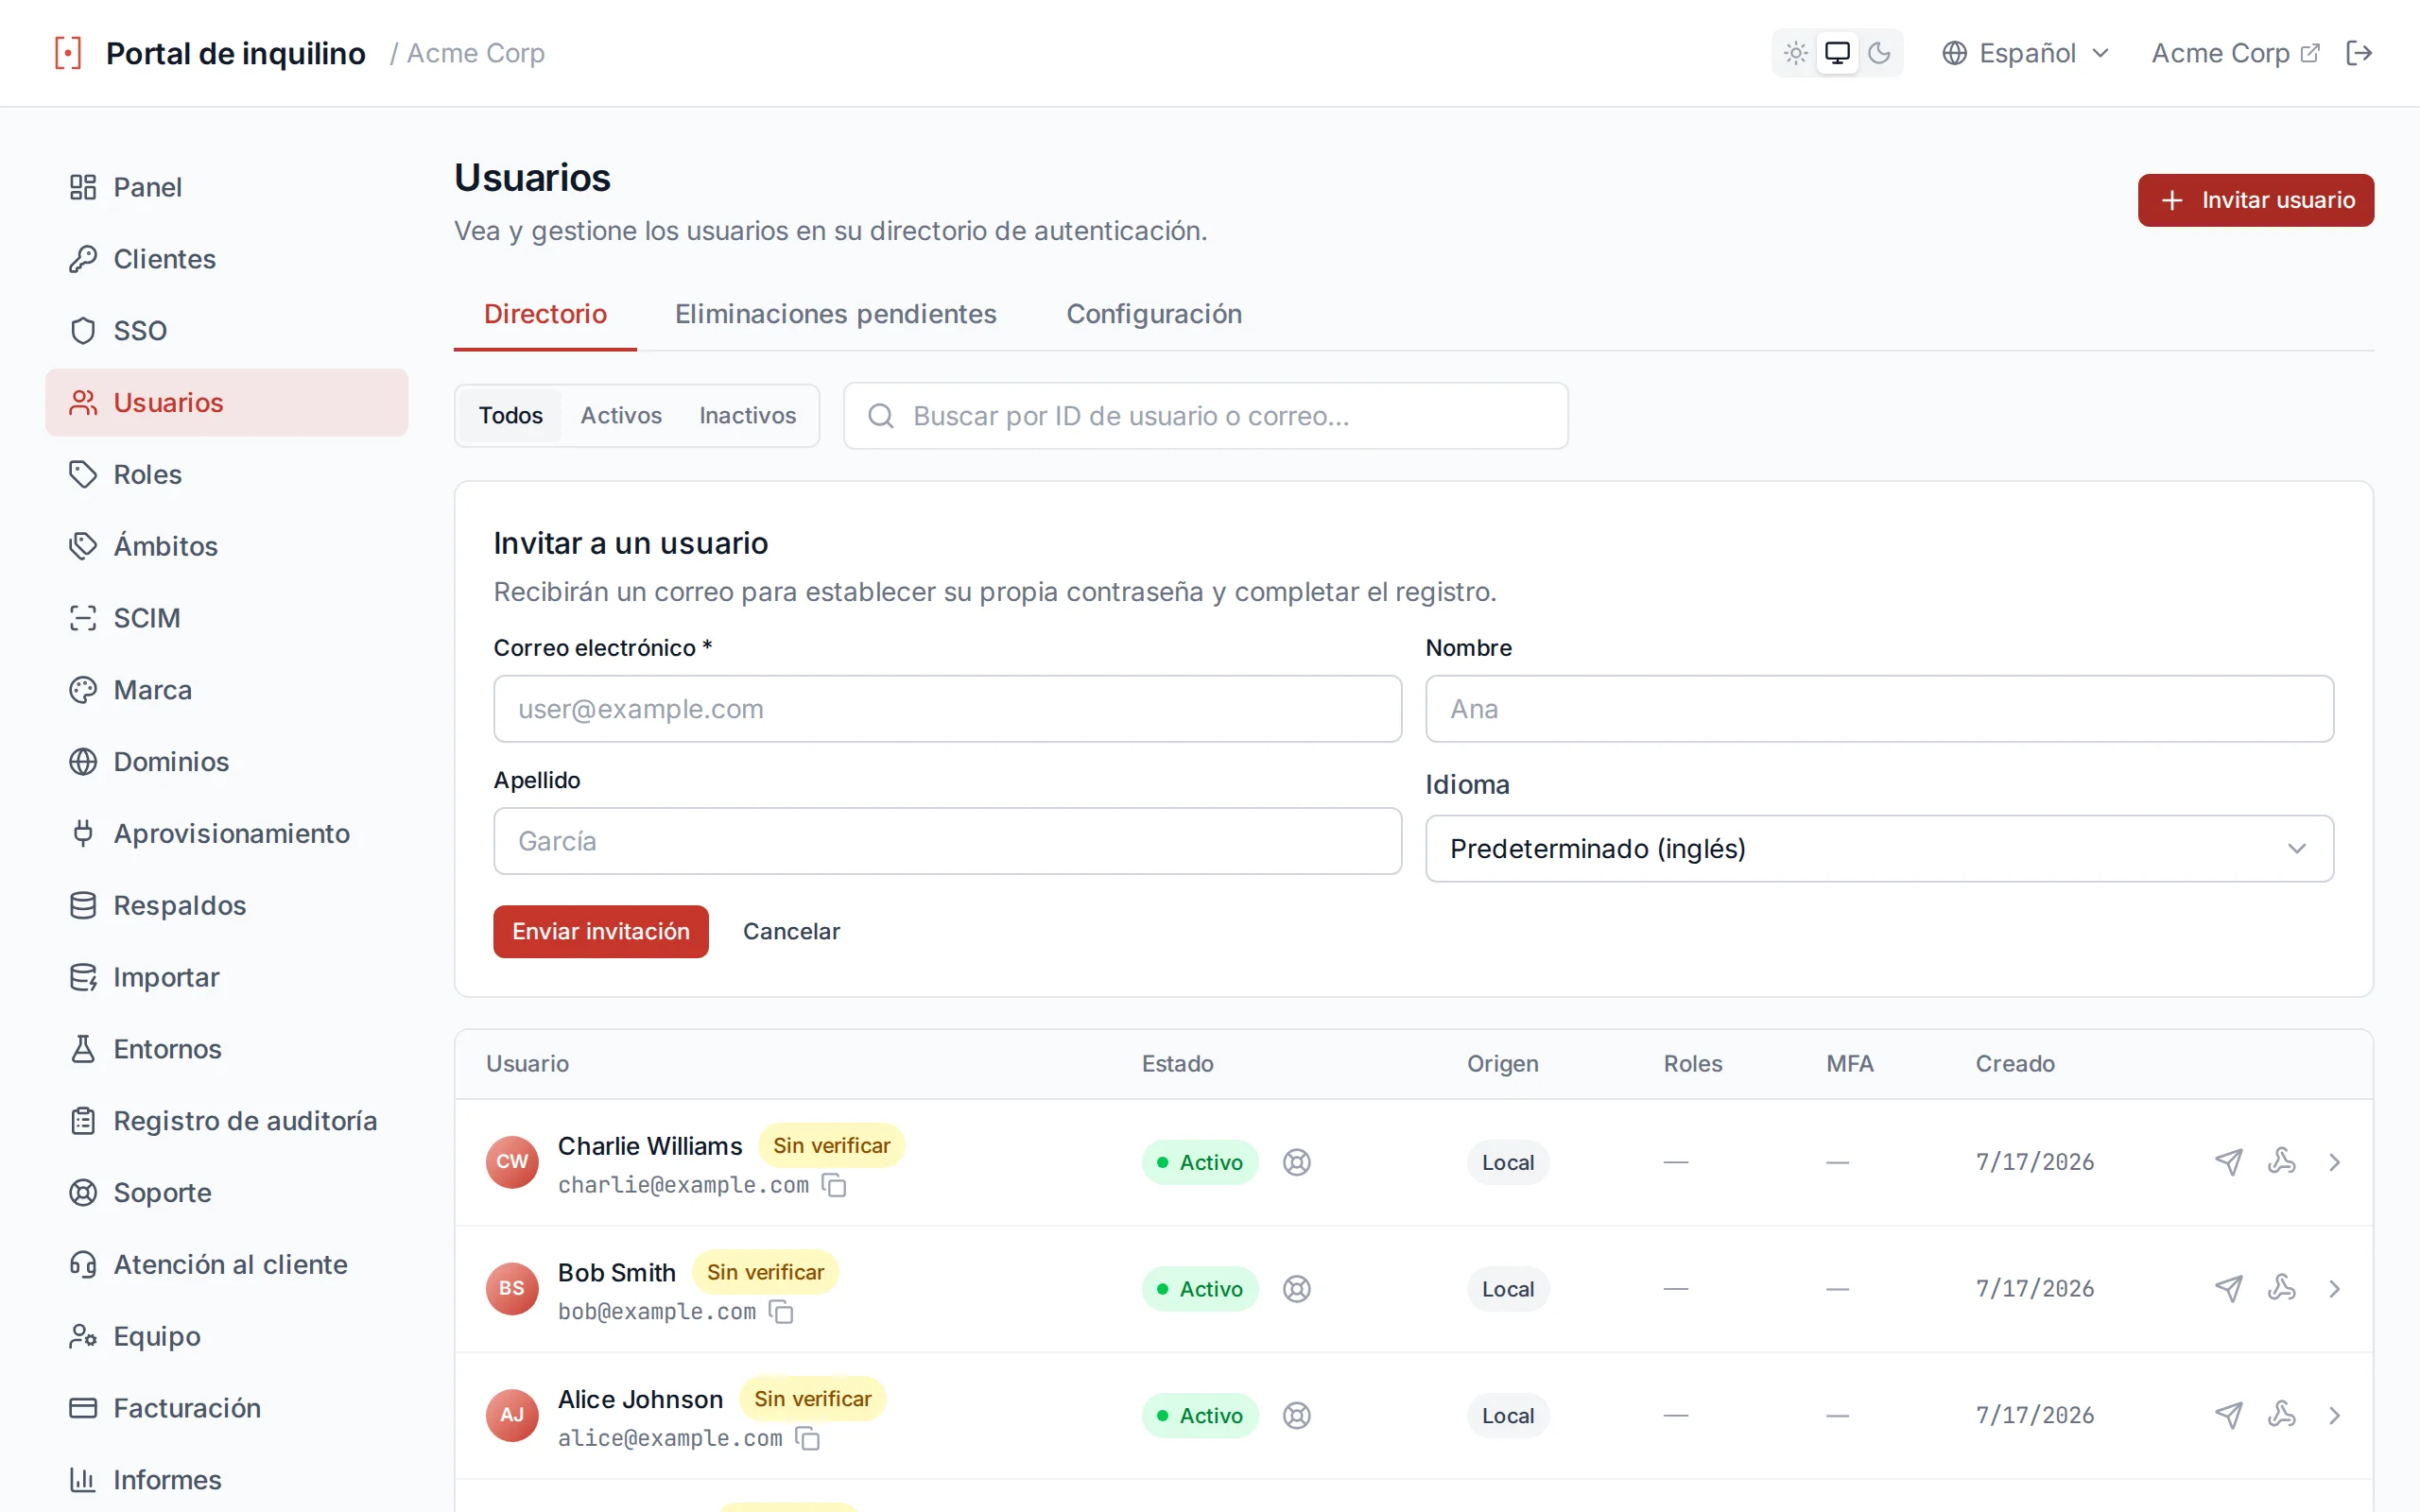Viewport: 2420px width, 1512px height.
Task: Click the Correo electrónico input
Action: (x=947, y=709)
